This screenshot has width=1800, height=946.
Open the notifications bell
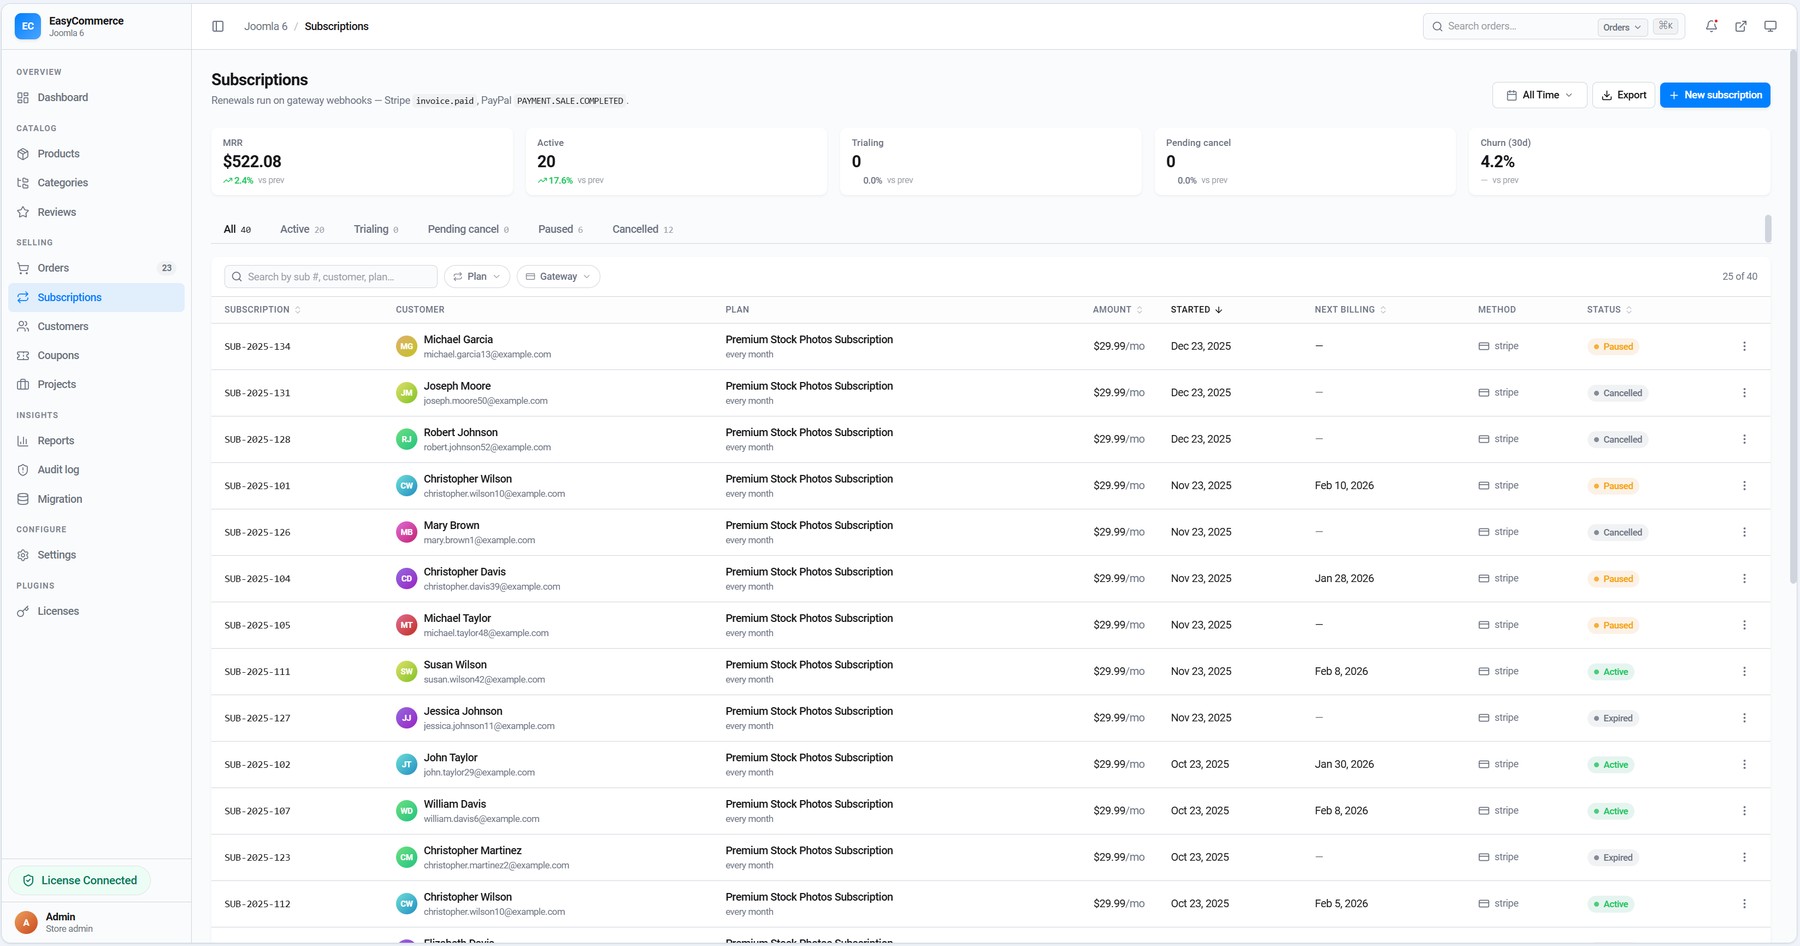(x=1711, y=26)
